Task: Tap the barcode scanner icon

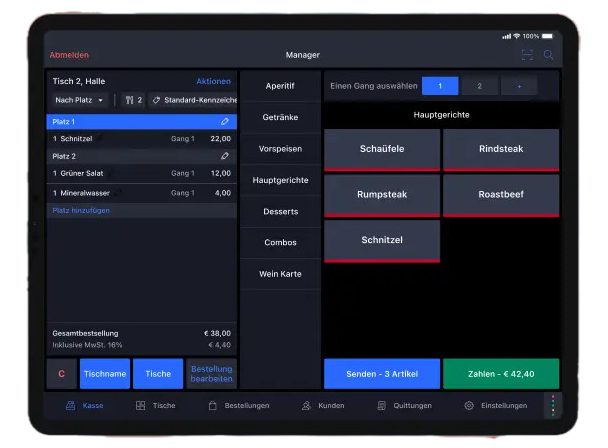Action: pos(527,55)
